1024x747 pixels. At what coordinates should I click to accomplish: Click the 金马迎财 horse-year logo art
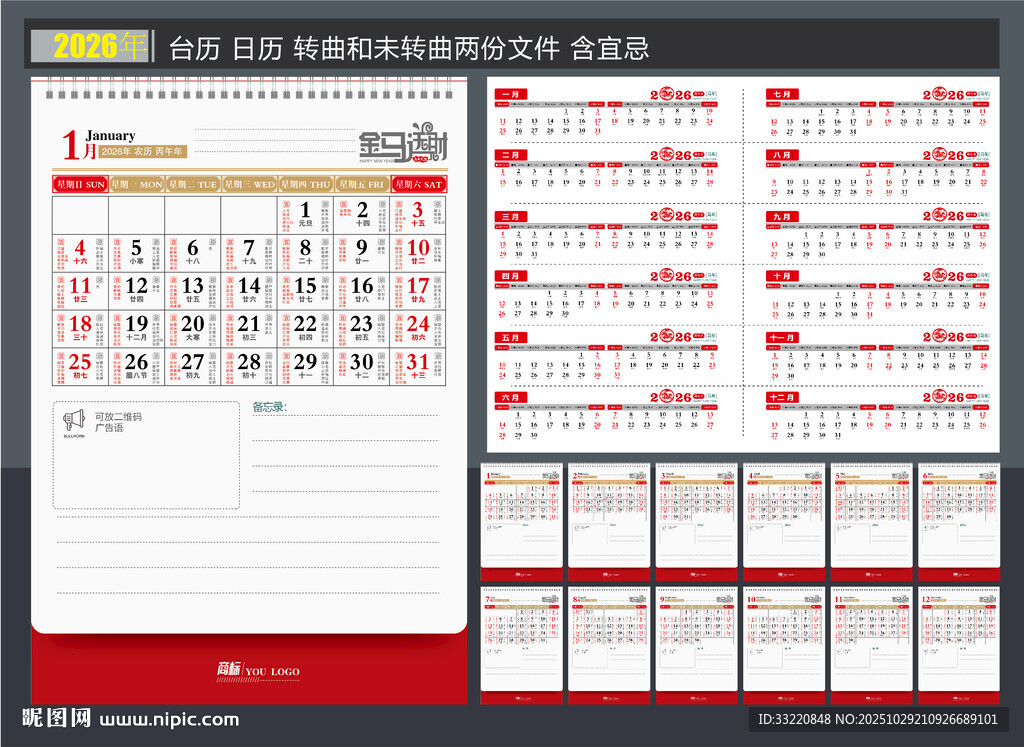403,144
